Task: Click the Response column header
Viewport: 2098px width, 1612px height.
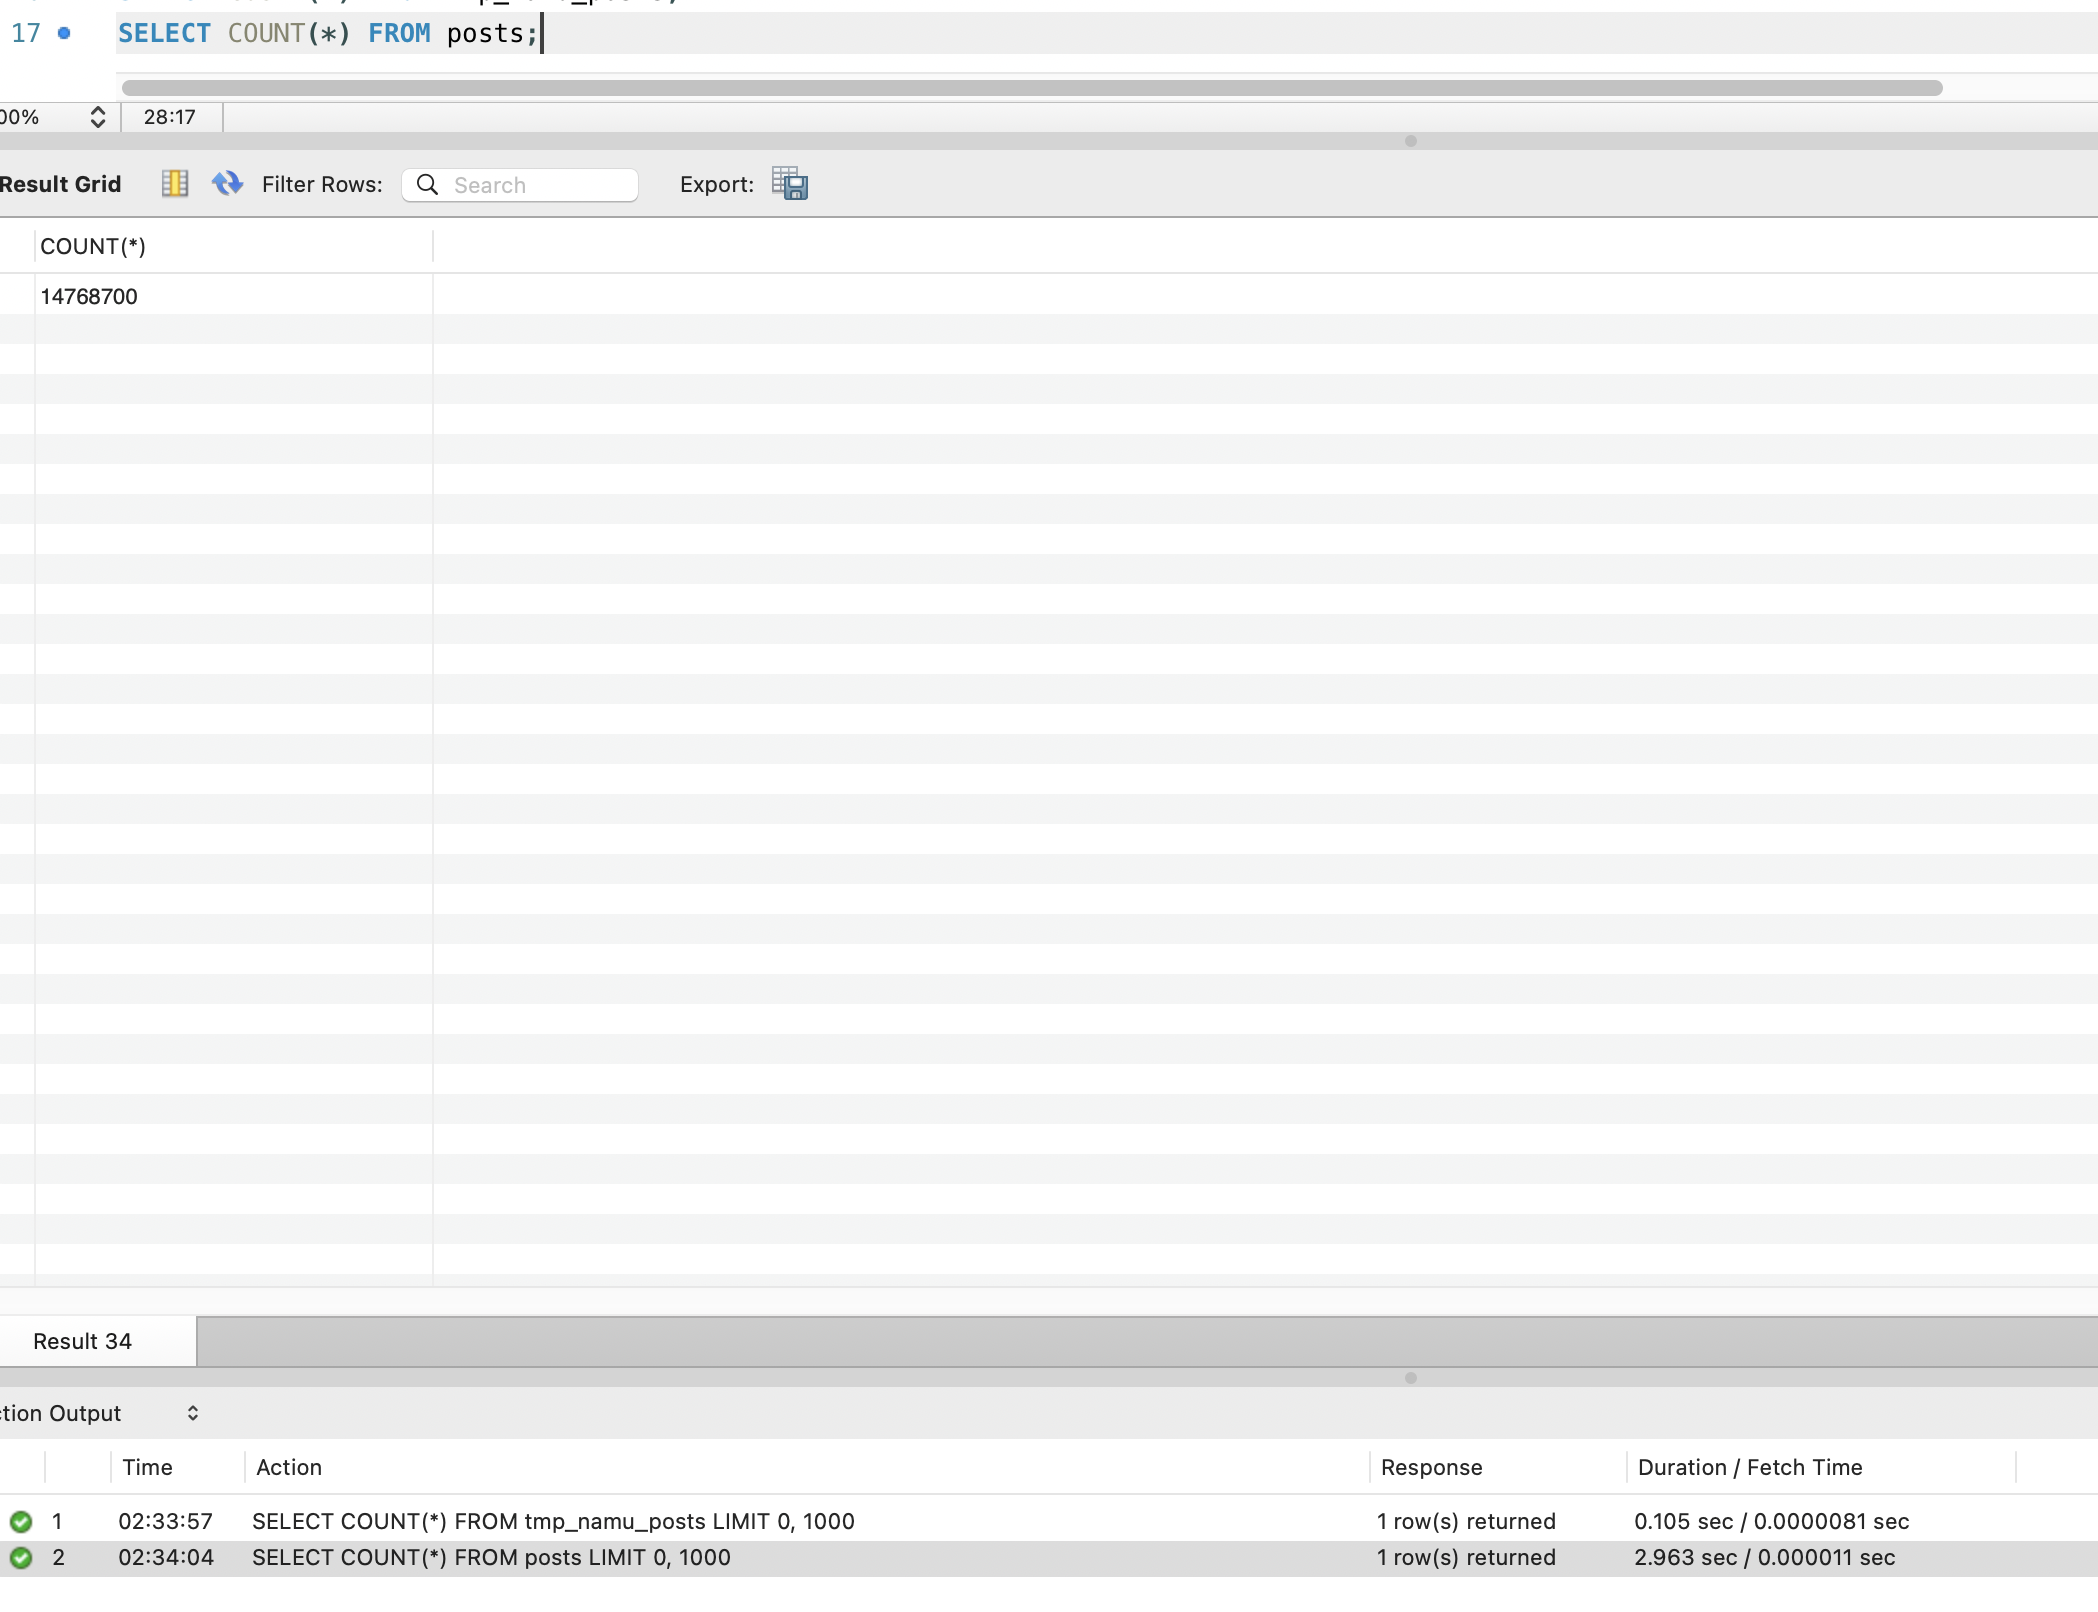Action: [1431, 1468]
